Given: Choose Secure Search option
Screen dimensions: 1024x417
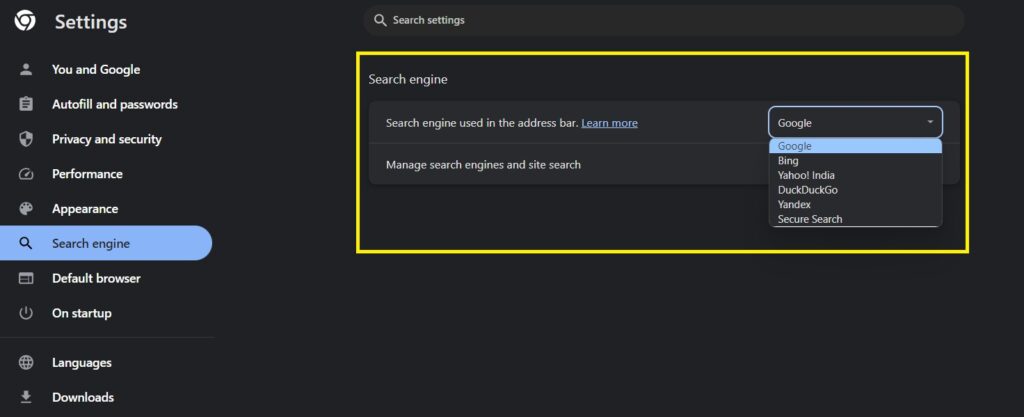Looking at the screenshot, I should [x=856, y=219].
